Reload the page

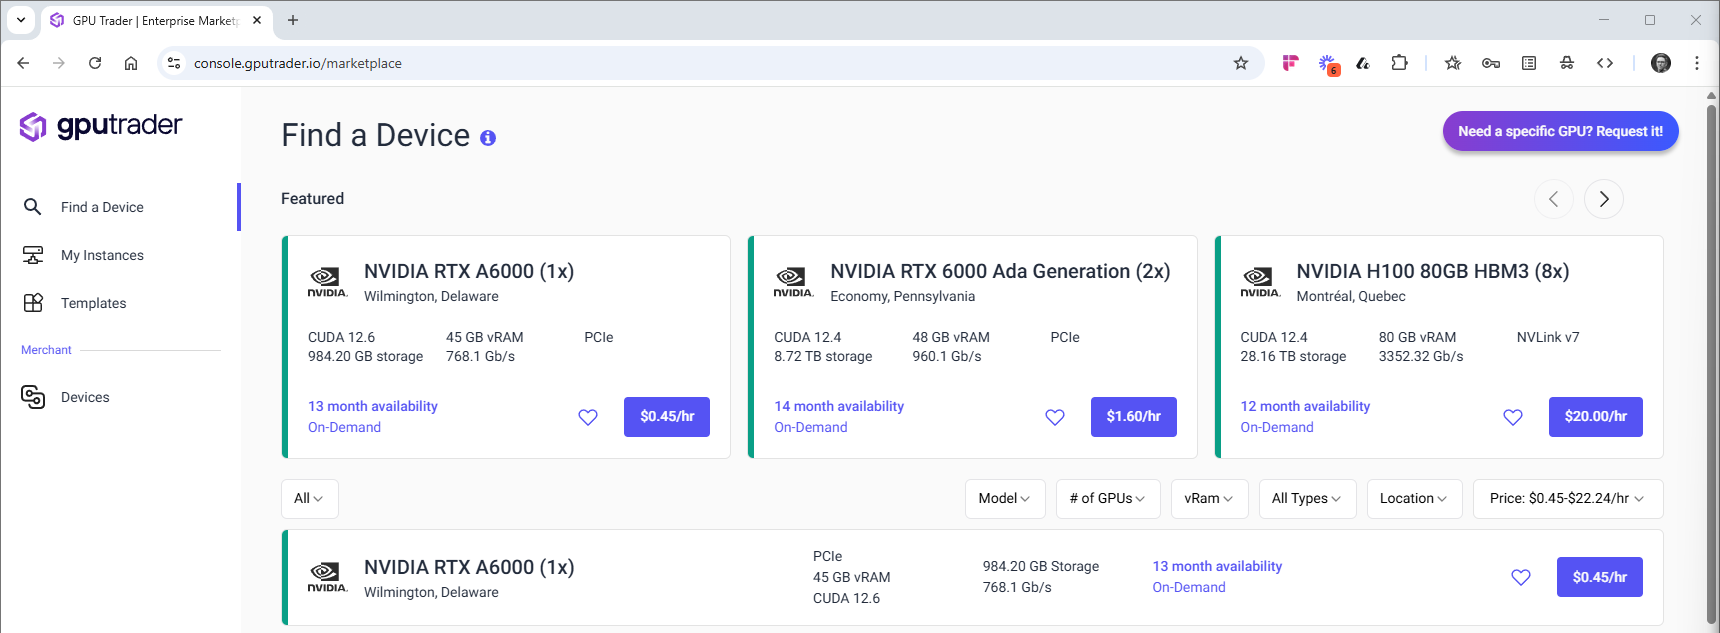click(95, 63)
